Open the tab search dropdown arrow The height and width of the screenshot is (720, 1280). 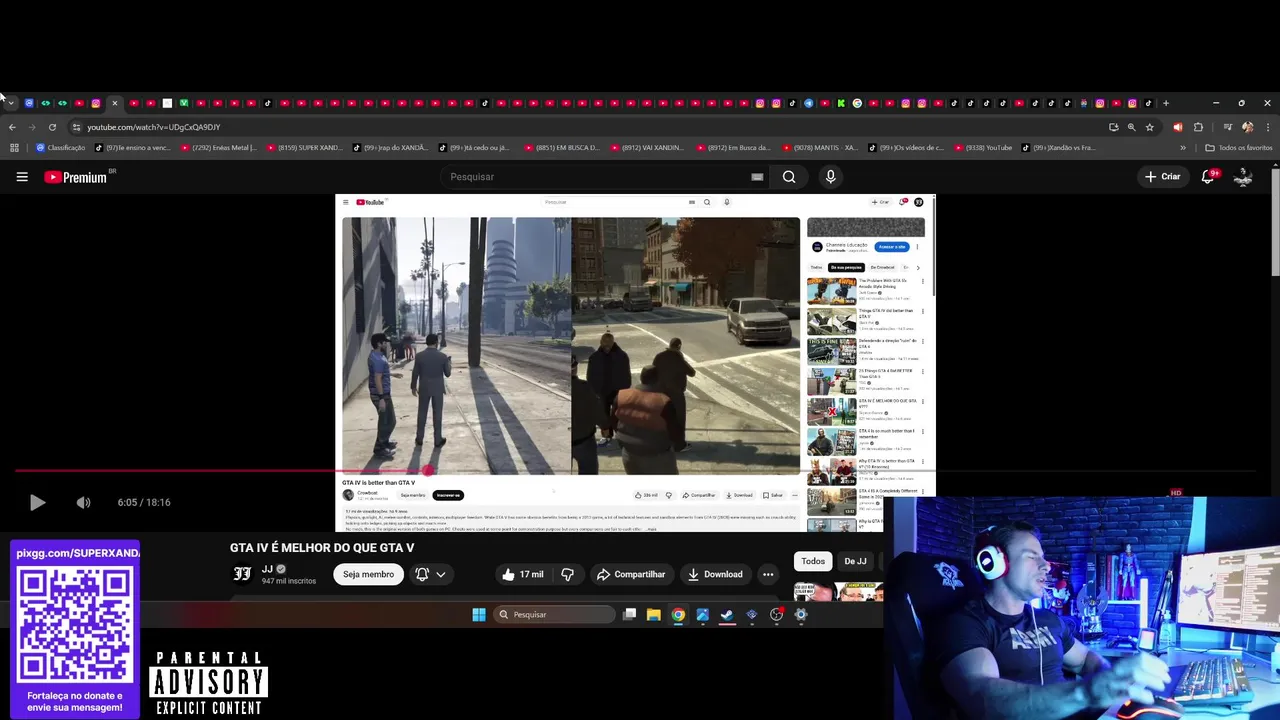click(11, 103)
